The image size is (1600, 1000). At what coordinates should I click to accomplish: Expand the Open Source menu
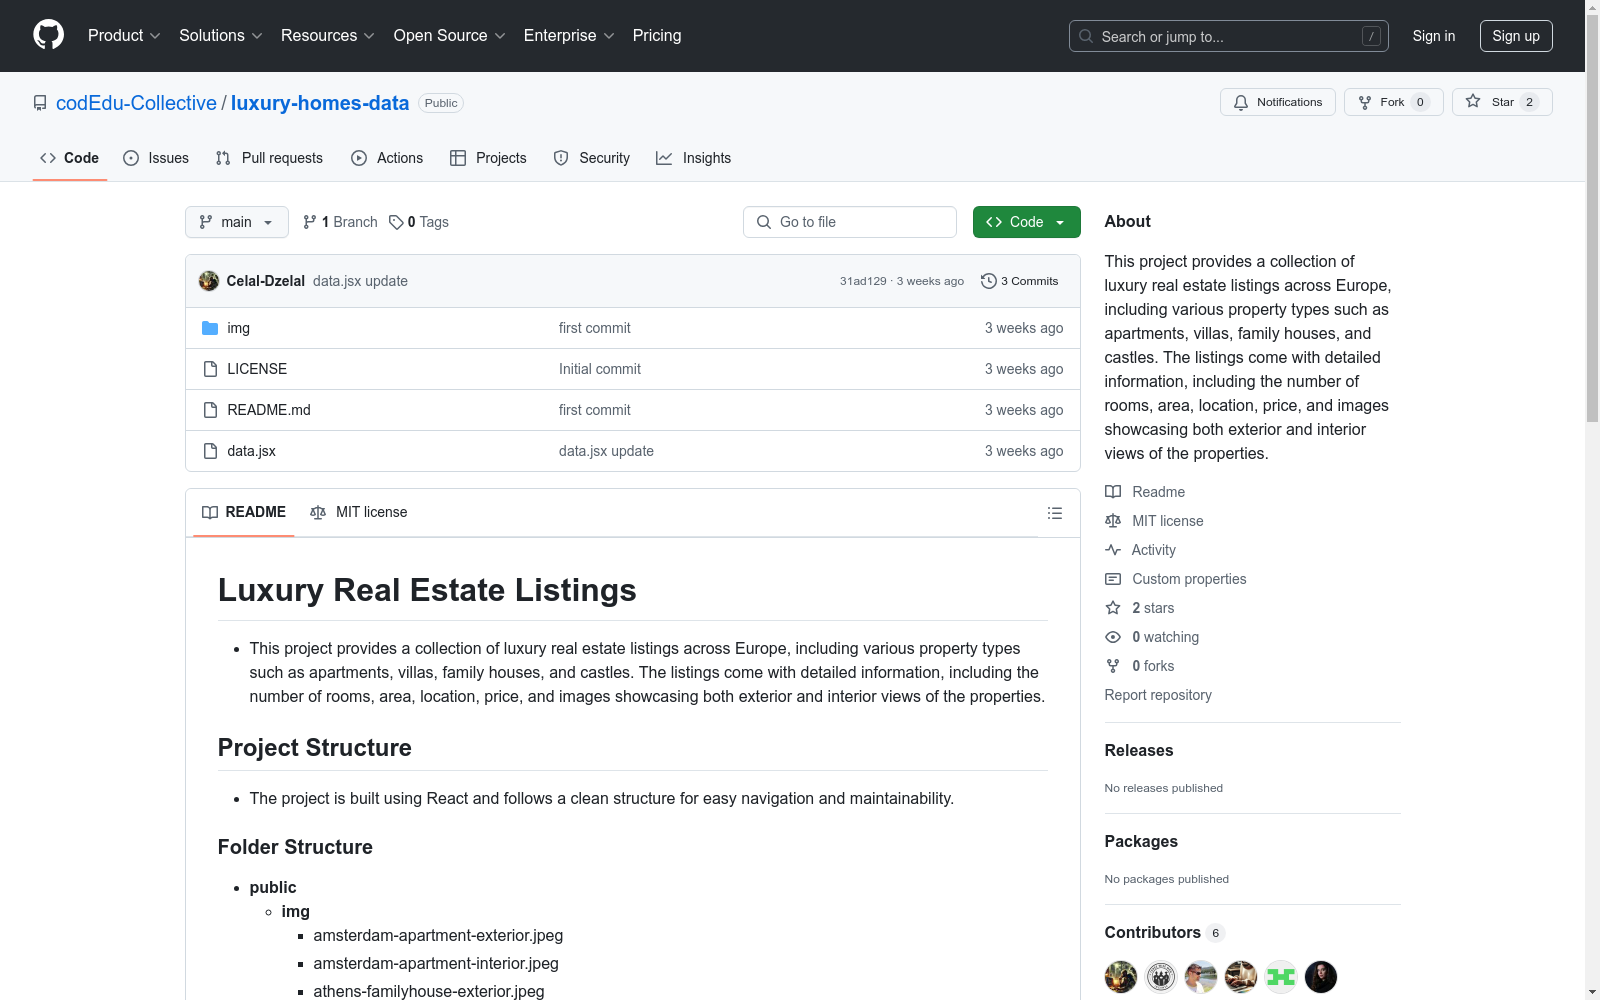pos(450,36)
